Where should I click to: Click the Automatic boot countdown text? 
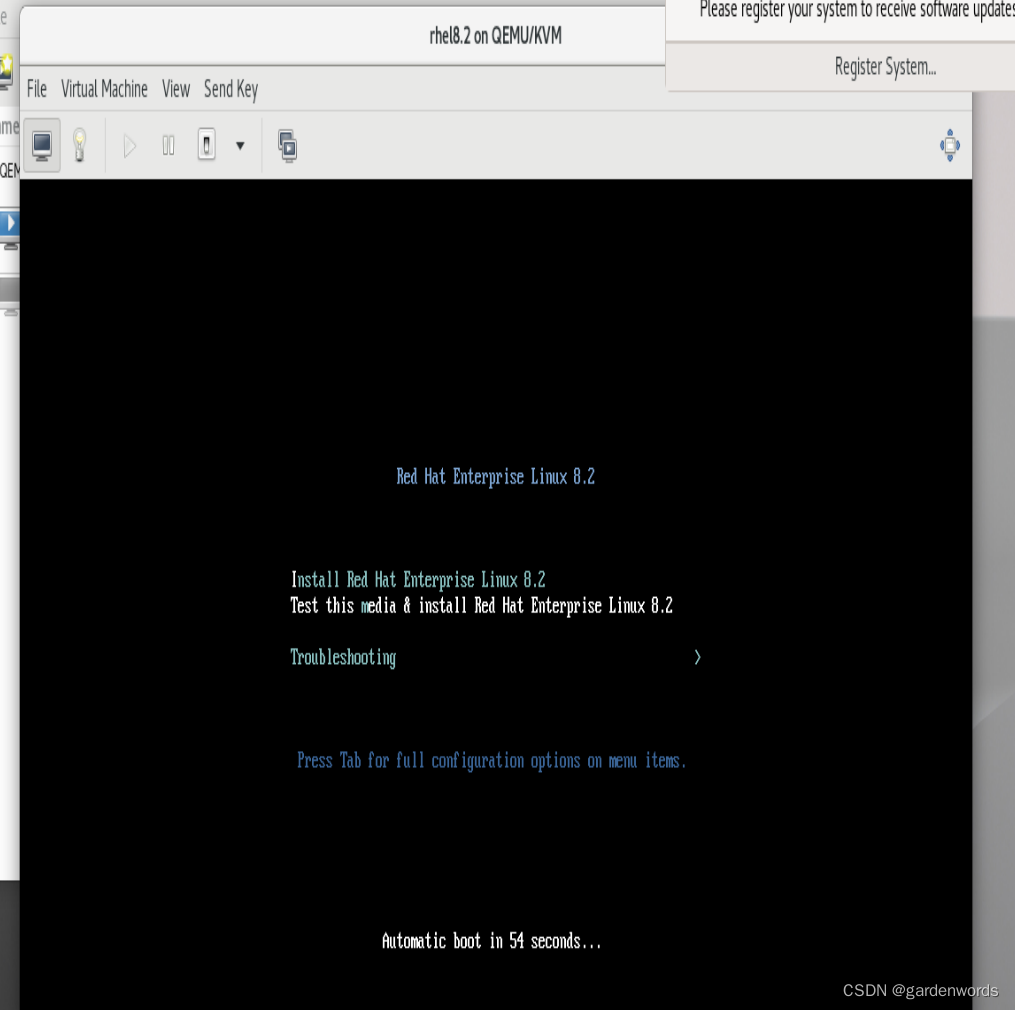pyautogui.click(x=491, y=941)
